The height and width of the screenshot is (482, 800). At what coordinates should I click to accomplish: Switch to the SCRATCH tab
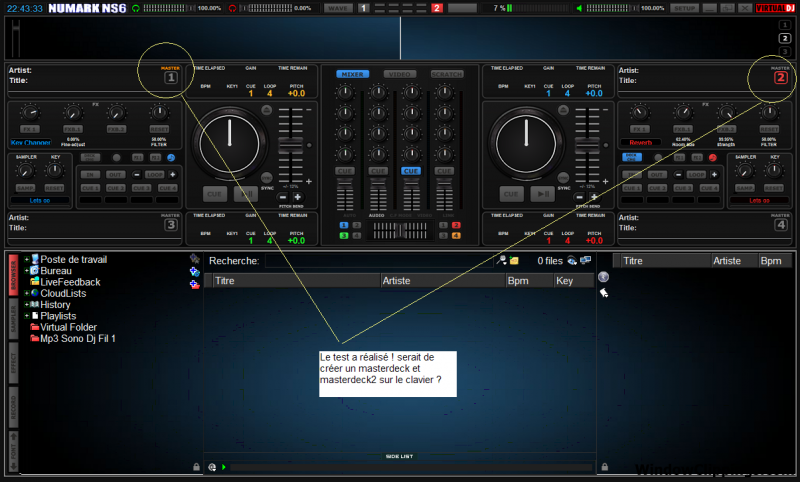[447, 74]
